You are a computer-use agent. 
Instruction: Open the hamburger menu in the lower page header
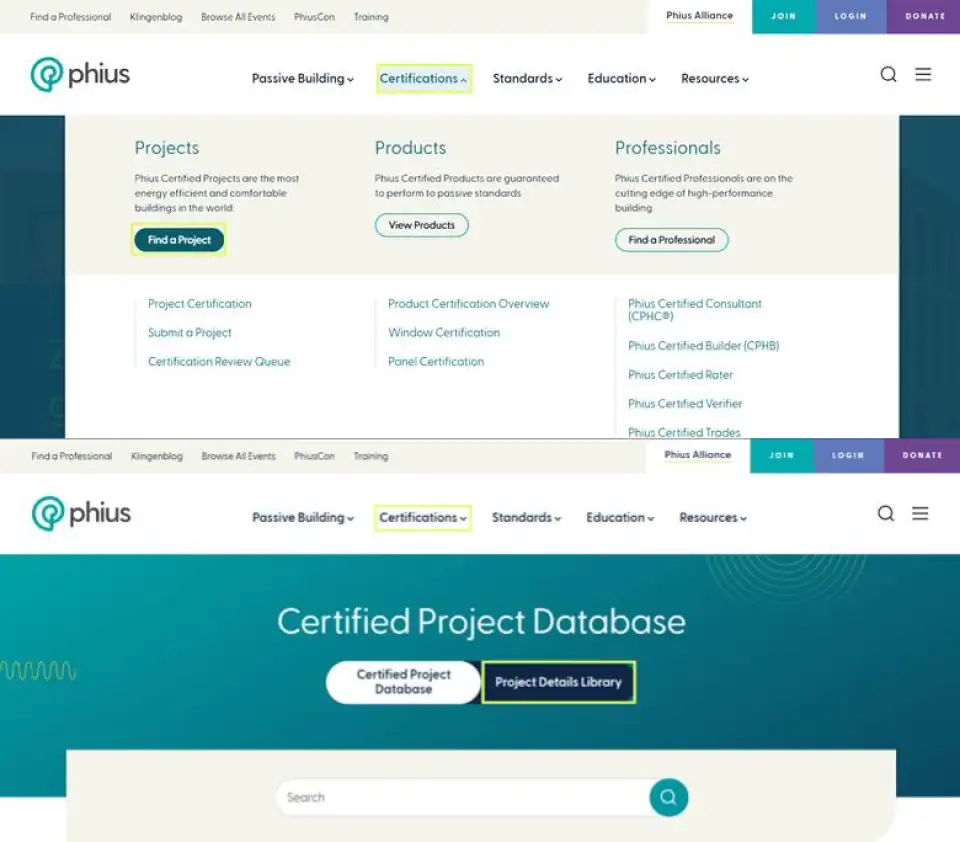click(x=921, y=514)
